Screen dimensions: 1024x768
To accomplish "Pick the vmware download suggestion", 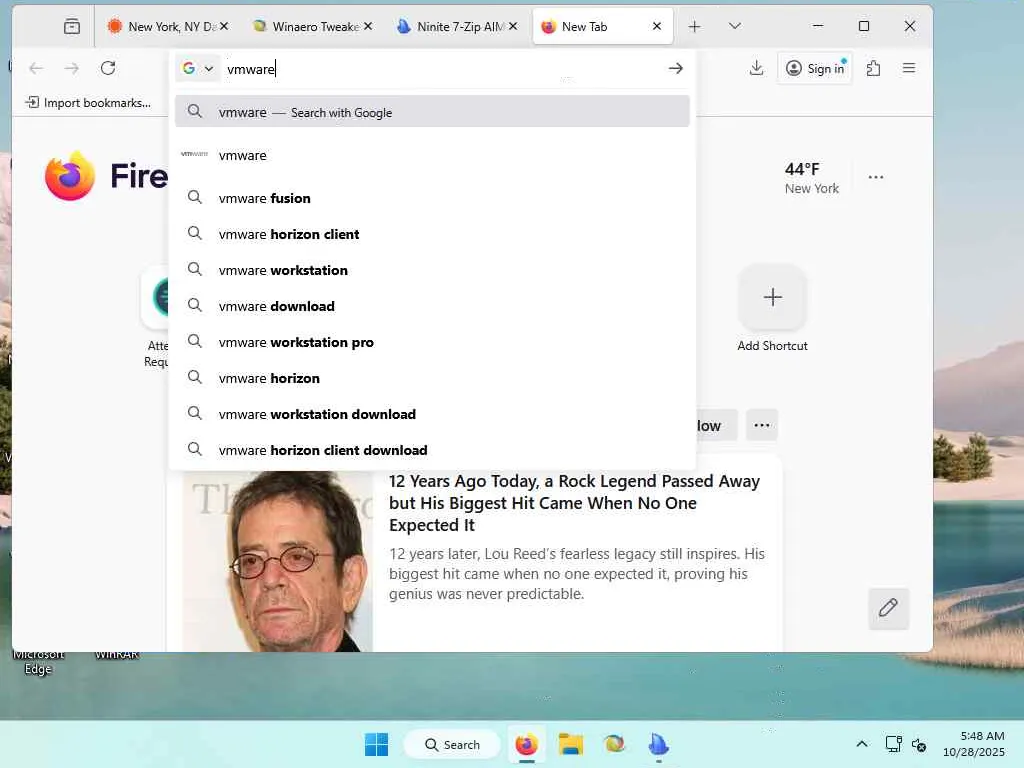I will coord(432,306).
